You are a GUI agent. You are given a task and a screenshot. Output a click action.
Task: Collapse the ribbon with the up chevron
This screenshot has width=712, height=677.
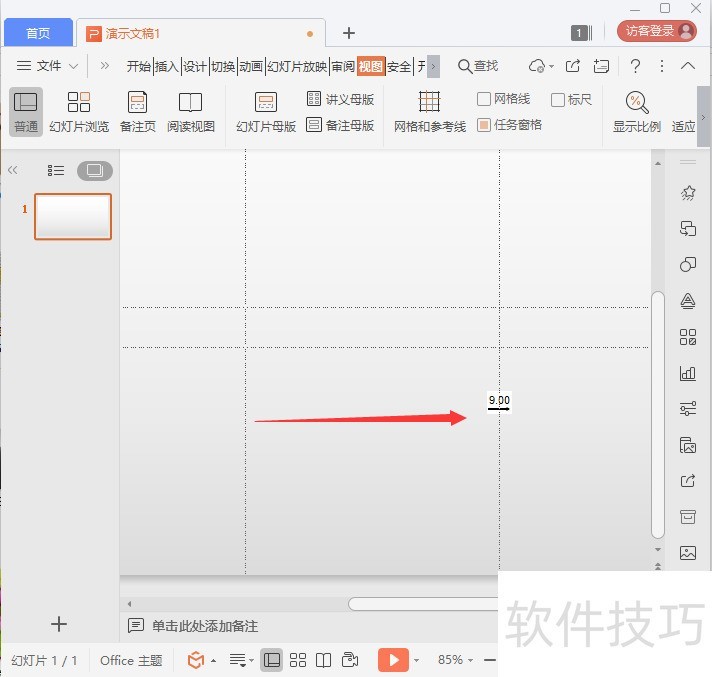click(688, 66)
